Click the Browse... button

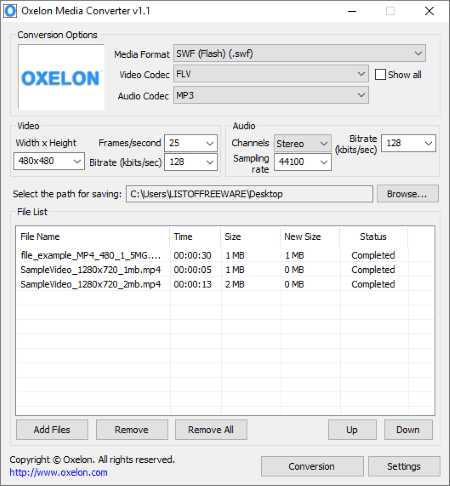point(408,194)
